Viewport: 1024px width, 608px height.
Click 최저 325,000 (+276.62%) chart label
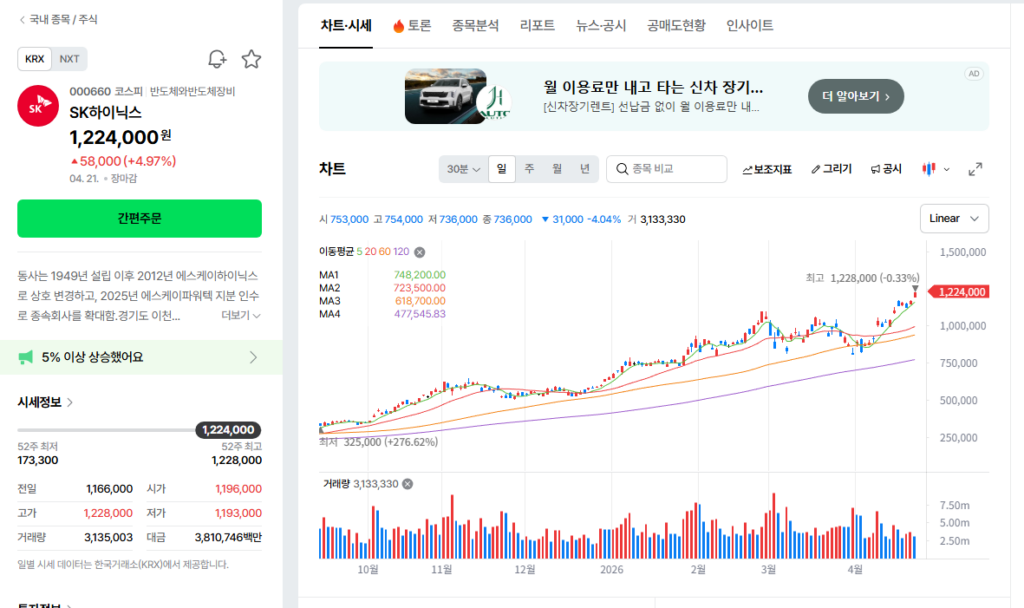(x=378, y=442)
